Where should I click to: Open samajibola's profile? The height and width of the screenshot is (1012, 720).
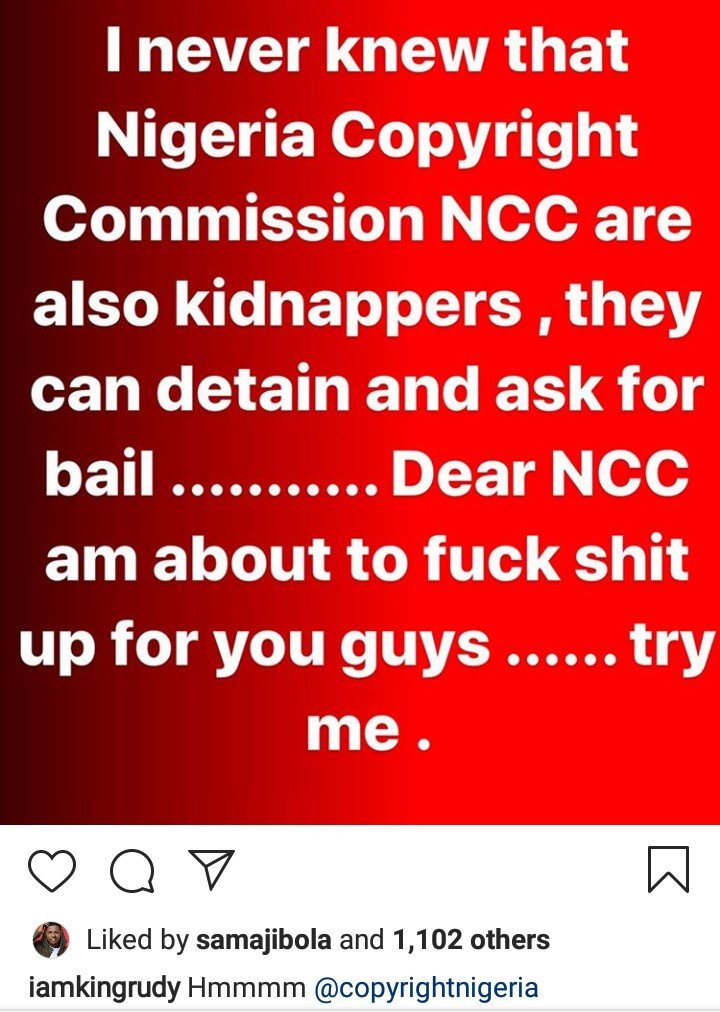point(263,940)
